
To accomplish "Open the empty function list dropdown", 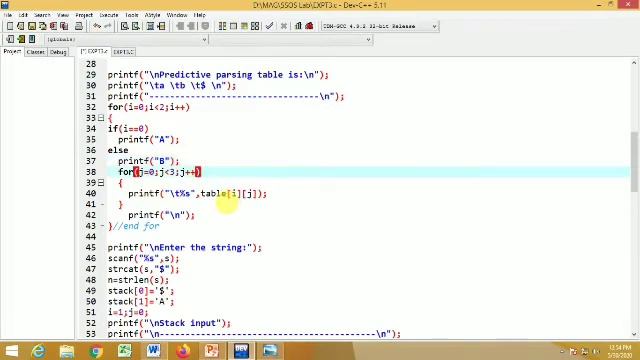I will [291, 40].
